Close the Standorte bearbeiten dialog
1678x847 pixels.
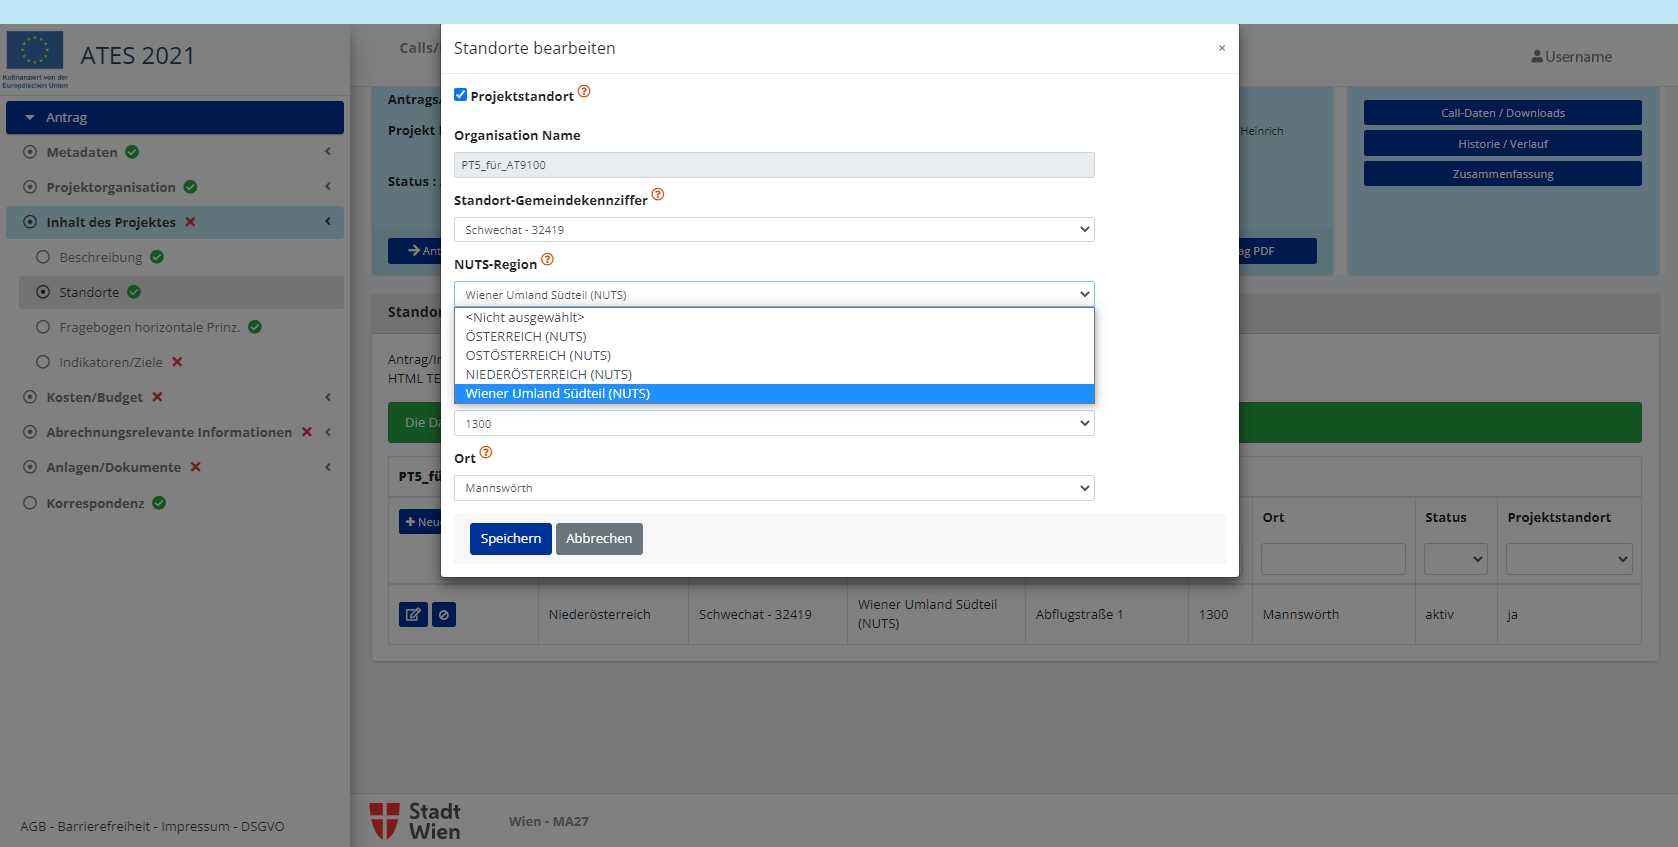click(x=1221, y=48)
